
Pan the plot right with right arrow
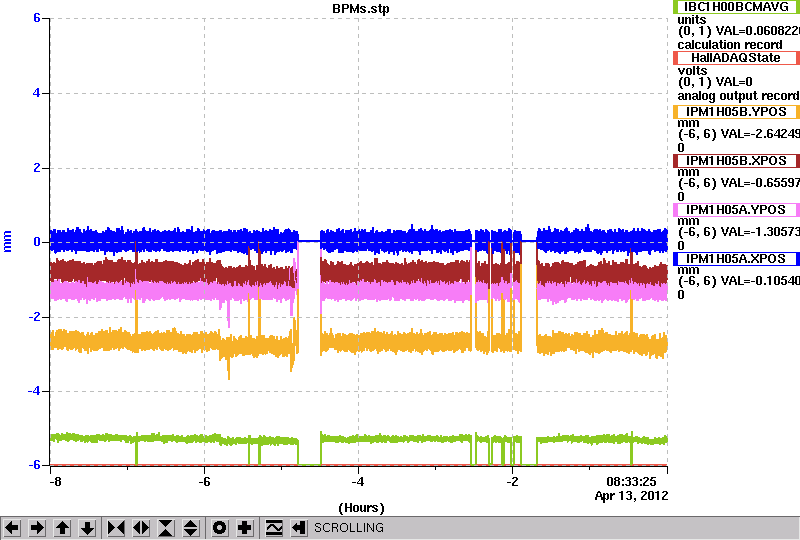click(37, 528)
